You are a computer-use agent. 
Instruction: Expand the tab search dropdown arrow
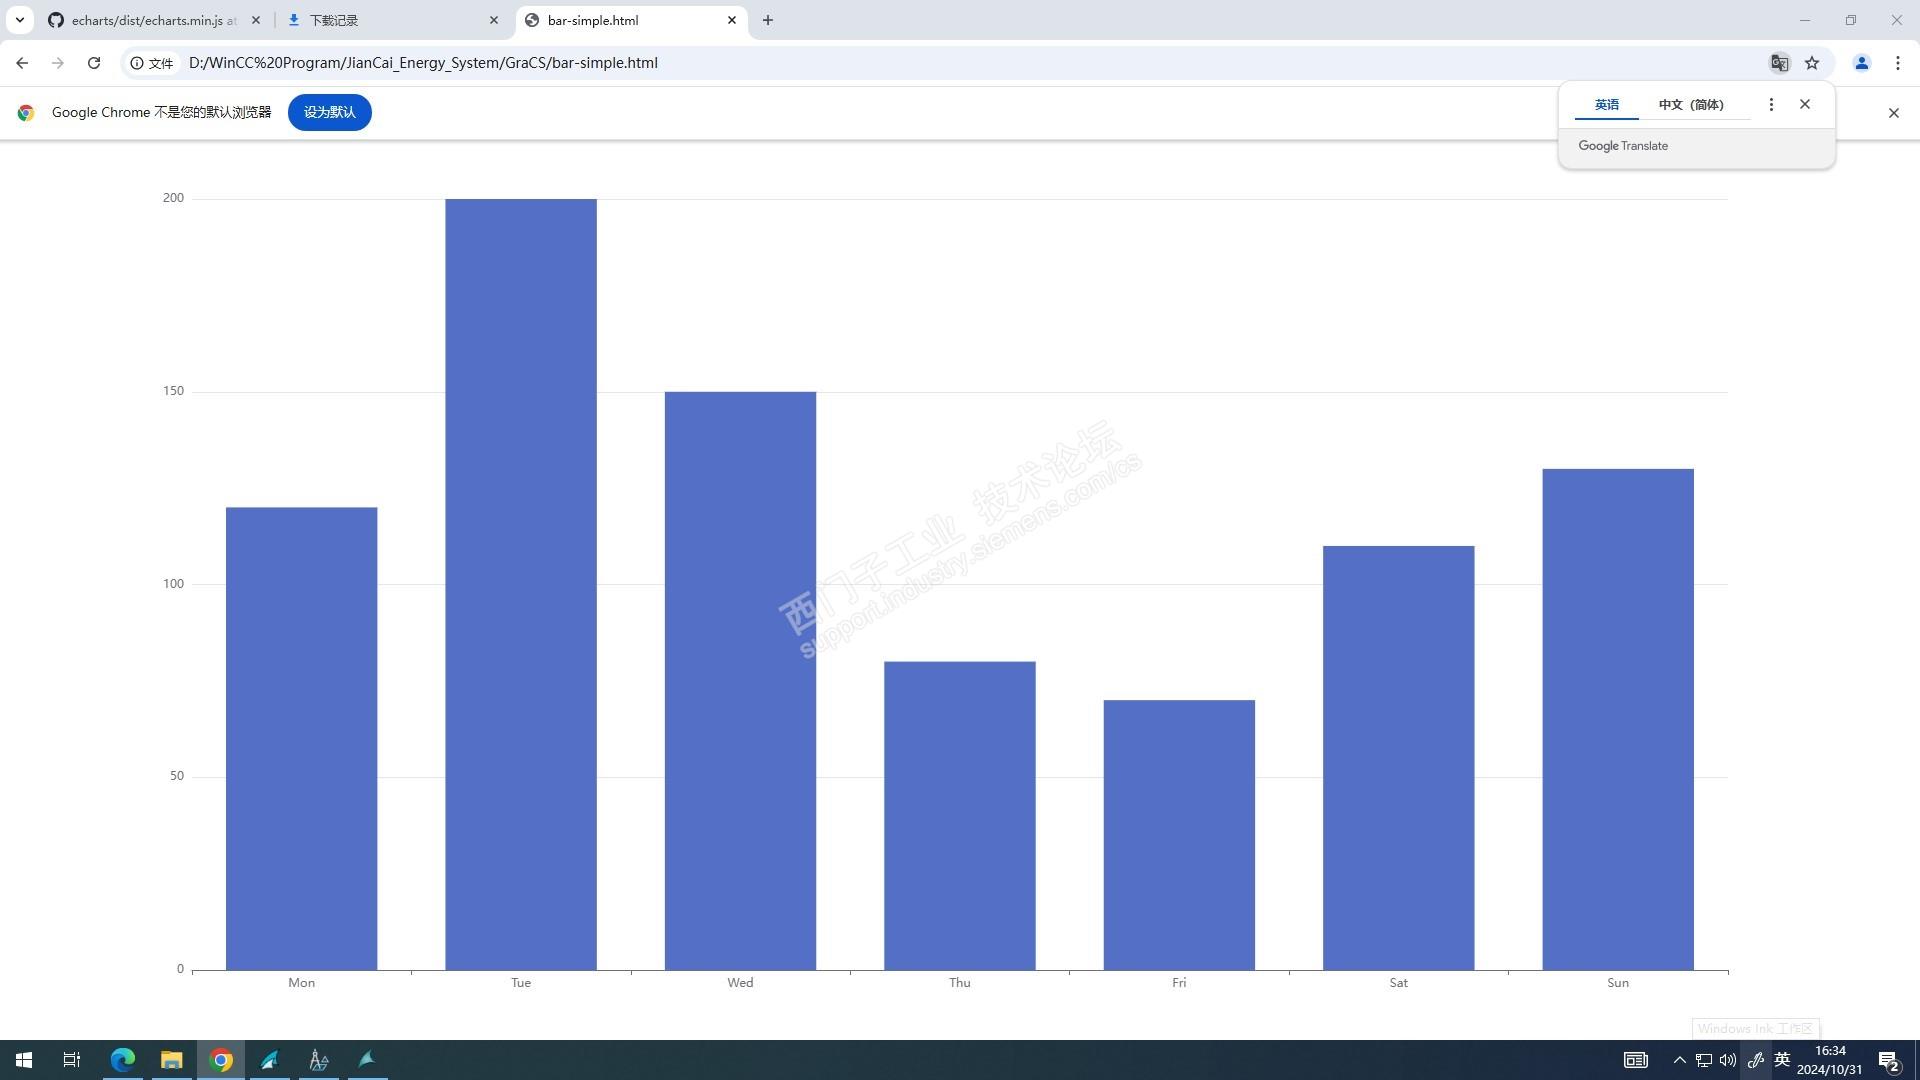19,20
